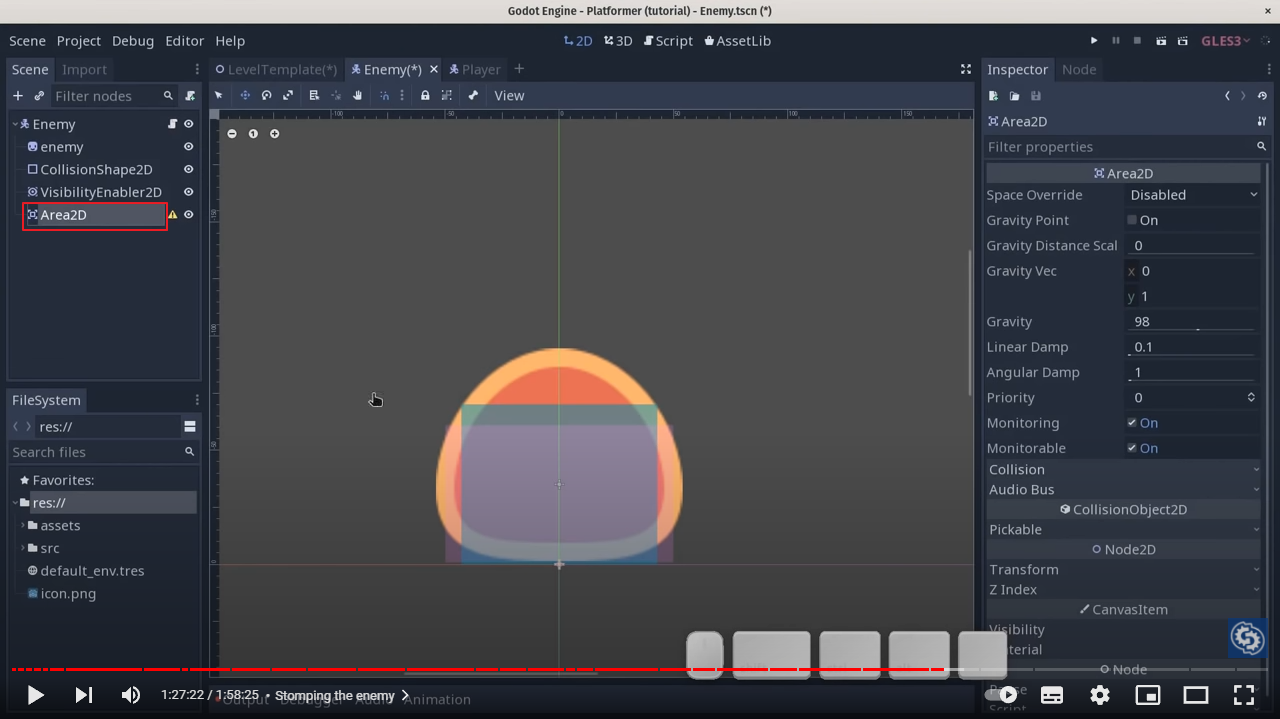The height and width of the screenshot is (719, 1280).
Task: Switch to the Player scene tab
Action: click(x=474, y=69)
